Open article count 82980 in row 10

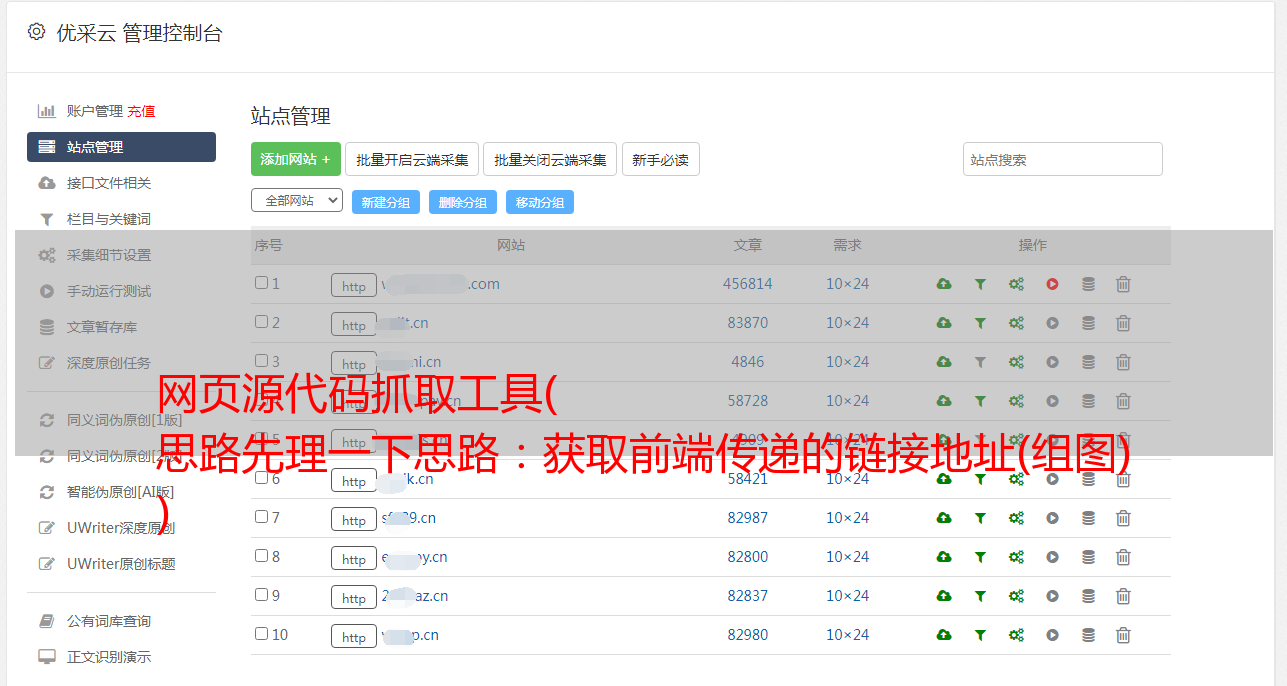748,635
